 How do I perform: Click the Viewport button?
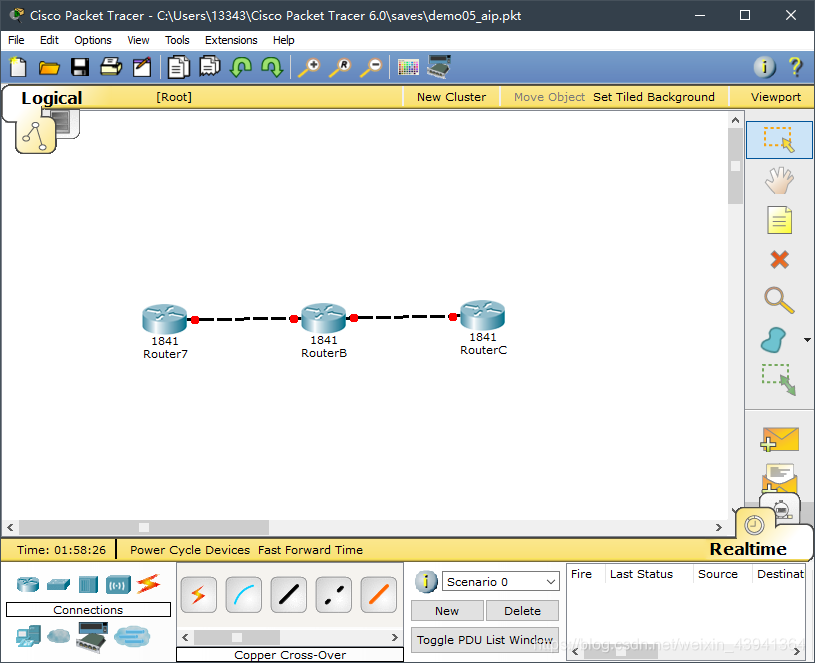coord(775,97)
